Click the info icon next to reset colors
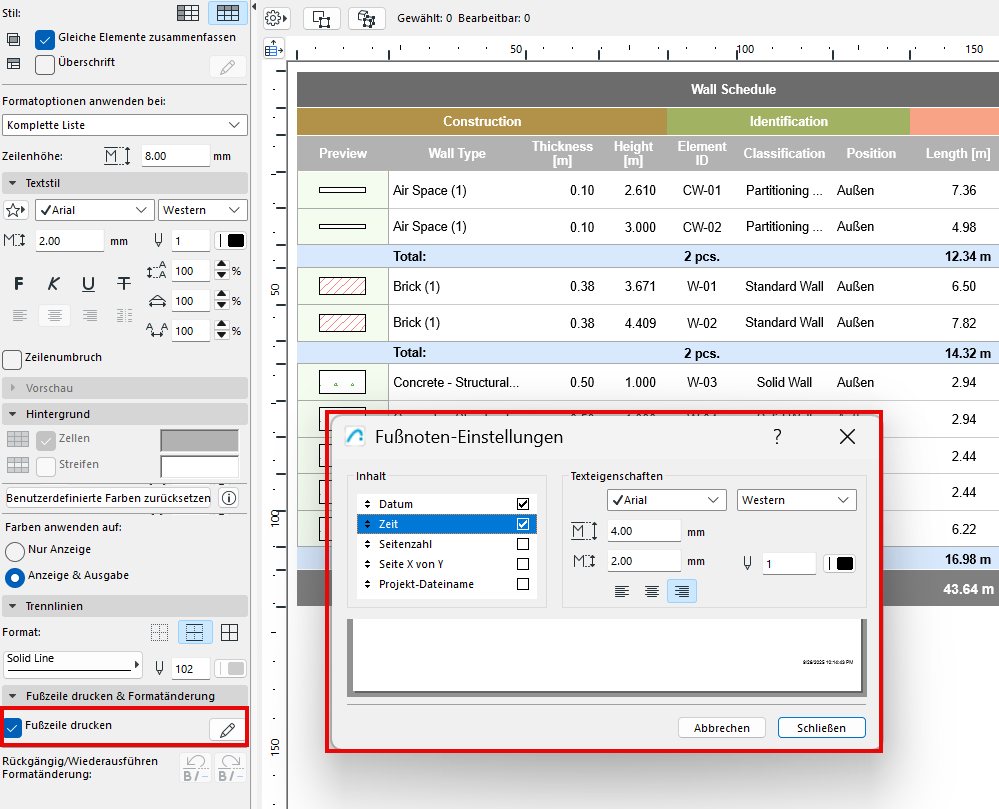This screenshot has height=809, width=999. point(229,498)
